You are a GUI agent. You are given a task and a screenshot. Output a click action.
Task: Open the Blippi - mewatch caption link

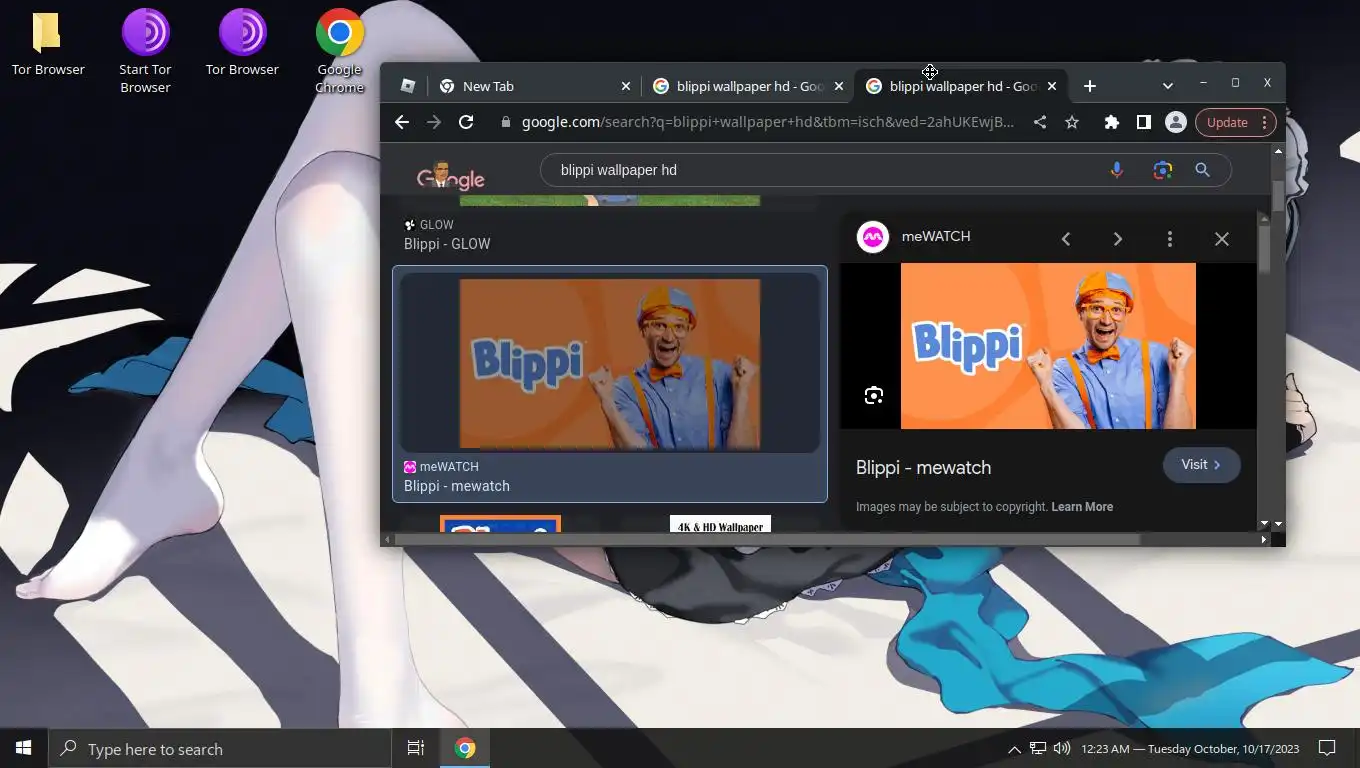click(457, 486)
